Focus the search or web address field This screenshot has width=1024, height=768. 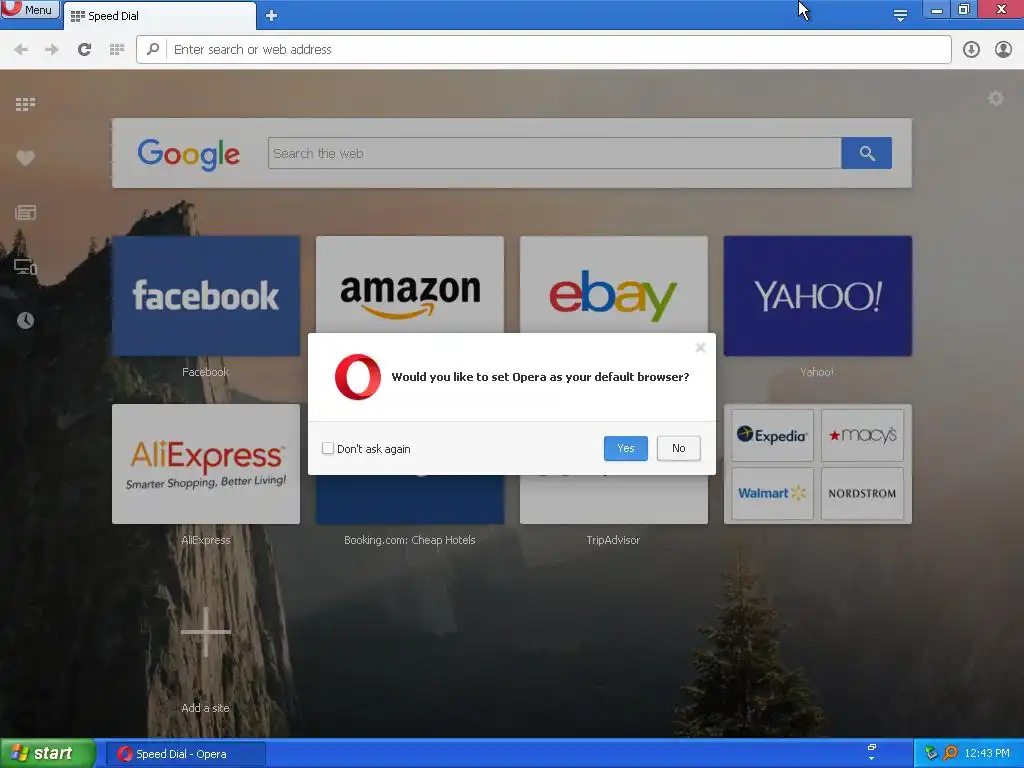[543, 50]
